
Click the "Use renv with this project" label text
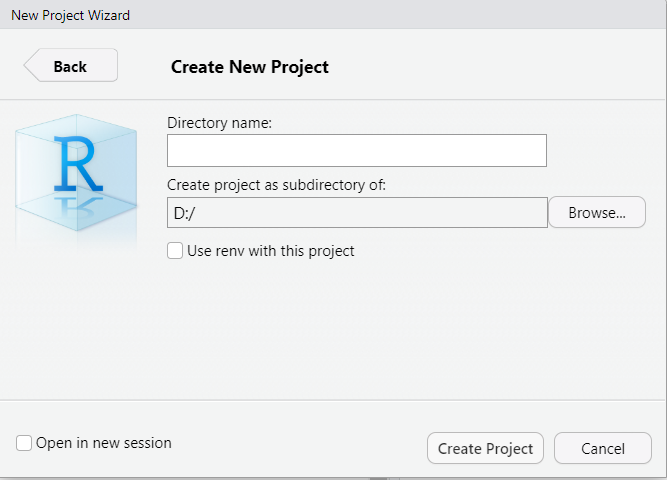click(270, 251)
